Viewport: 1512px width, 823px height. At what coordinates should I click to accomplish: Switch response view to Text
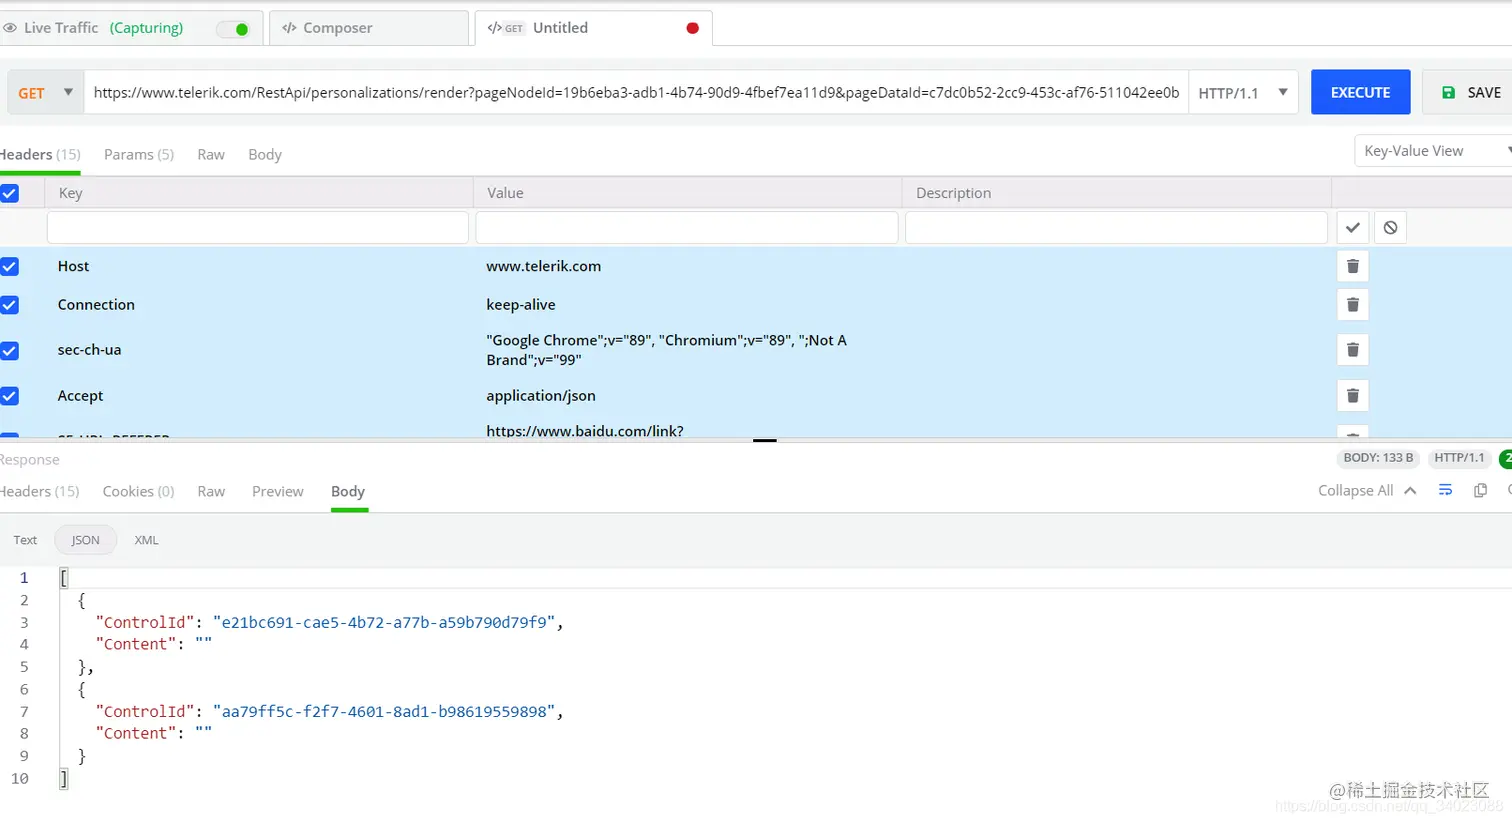(25, 540)
